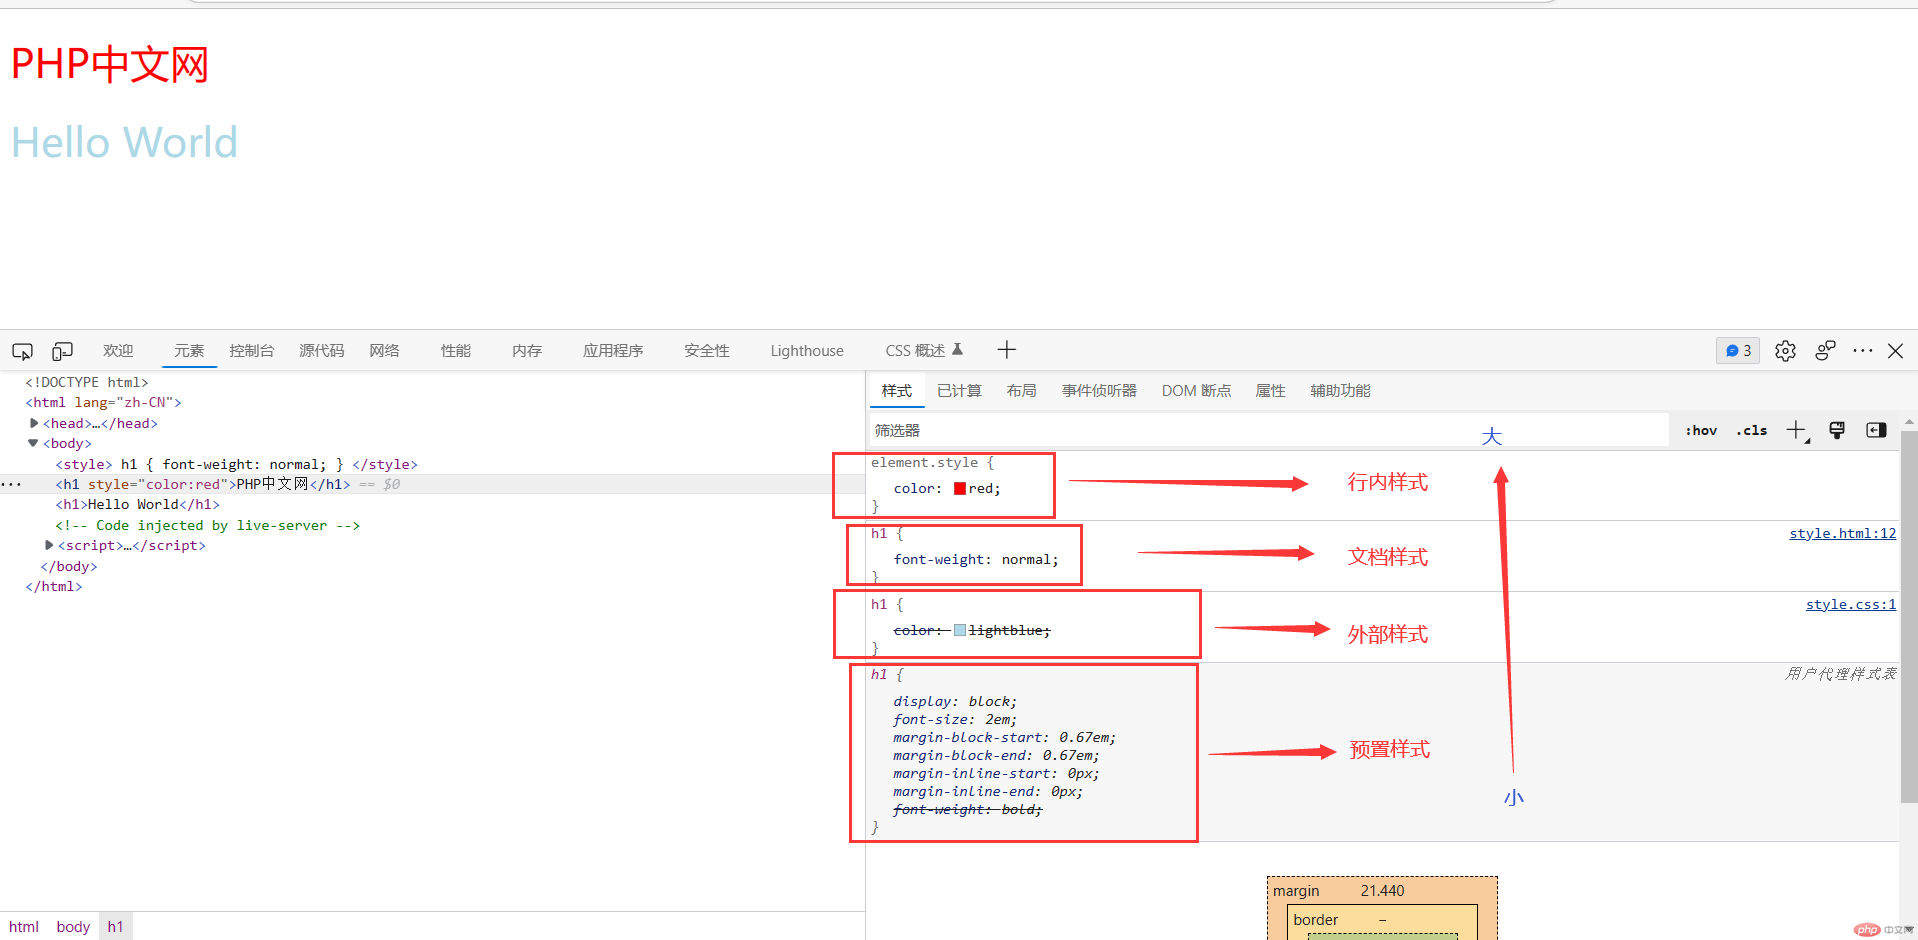
Task: Click the CSS 概述 experimental flask icon
Action: 957,349
